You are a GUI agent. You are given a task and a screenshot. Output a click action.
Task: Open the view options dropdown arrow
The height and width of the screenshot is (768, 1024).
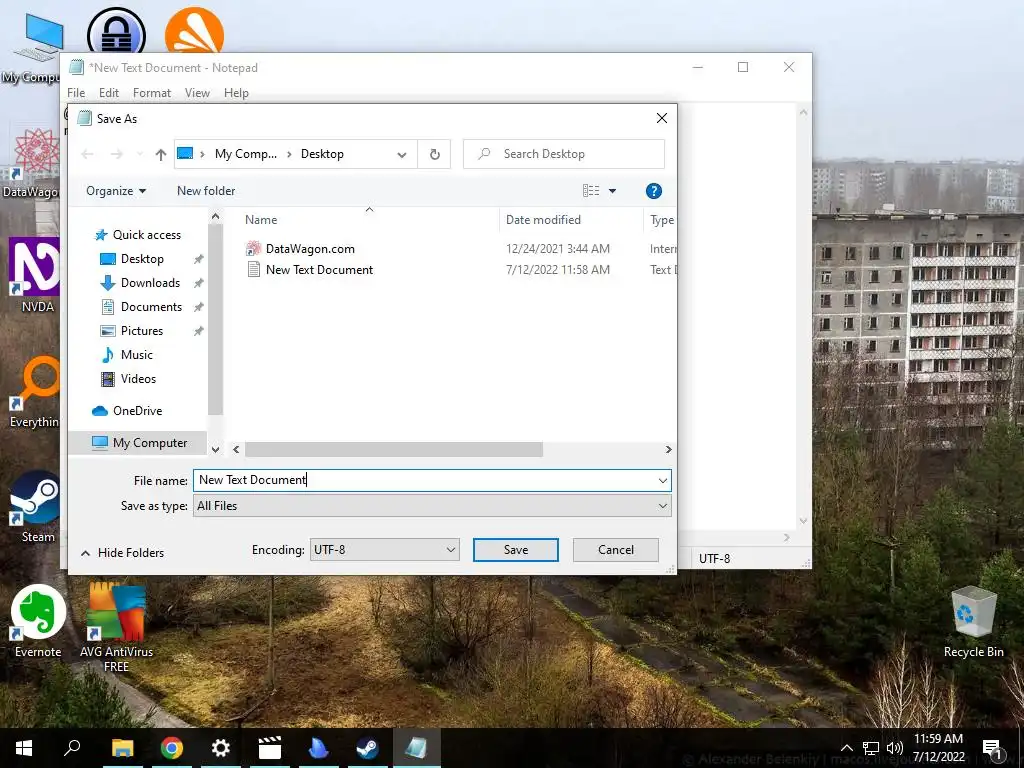click(x=613, y=191)
